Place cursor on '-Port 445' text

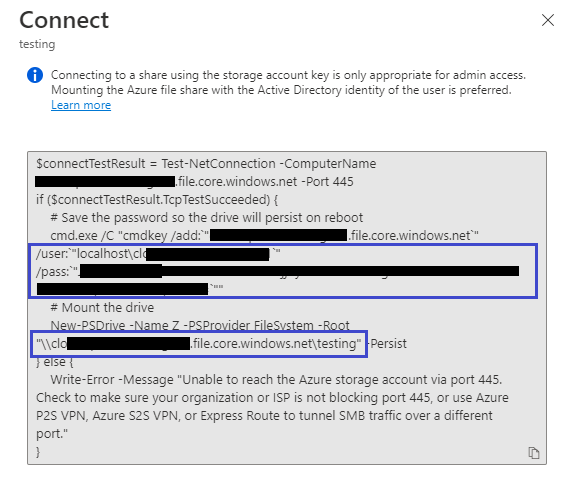[327, 181]
